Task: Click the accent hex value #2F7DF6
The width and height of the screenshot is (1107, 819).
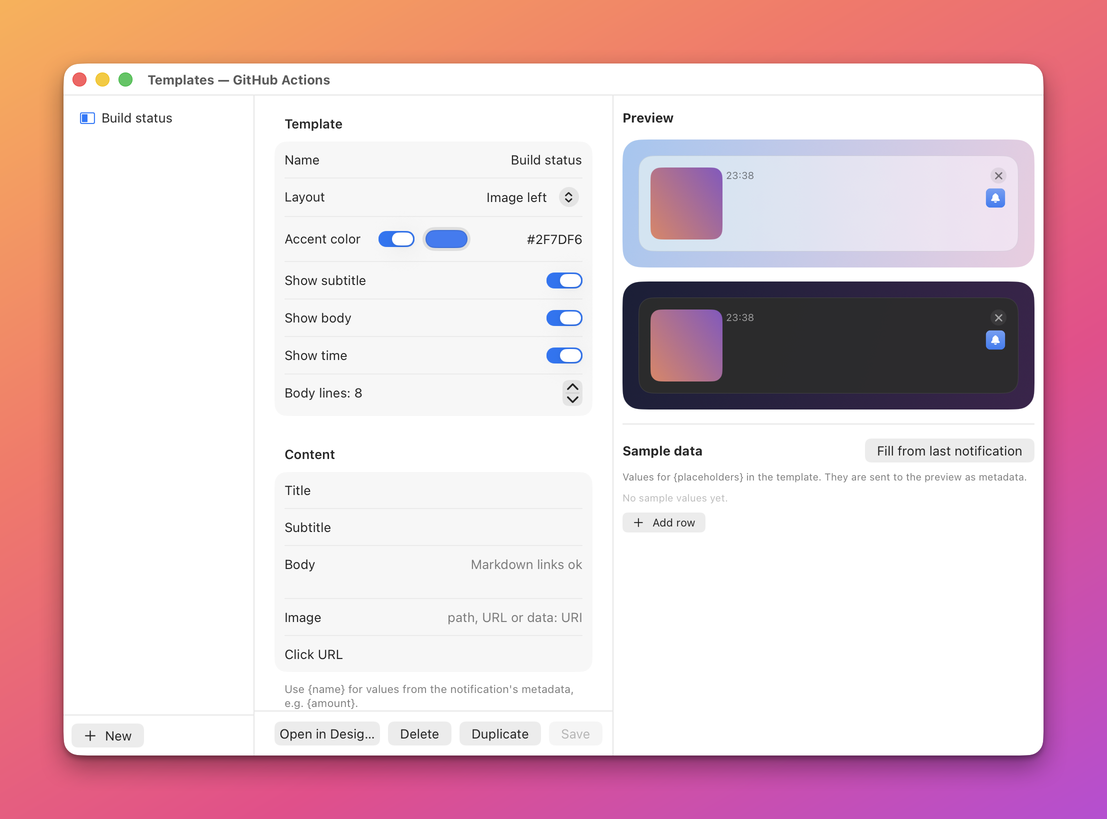Action: [554, 239]
